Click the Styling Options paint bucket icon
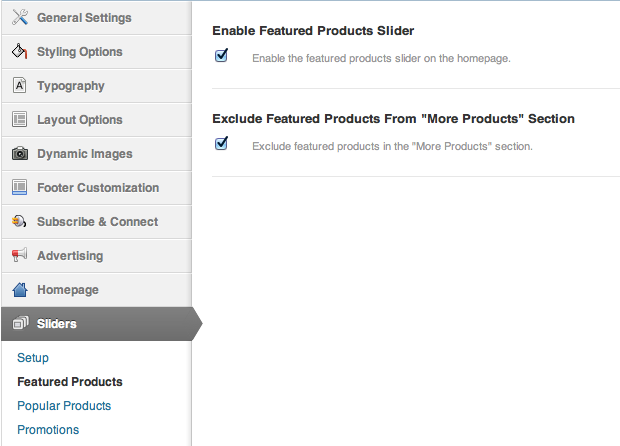This screenshot has height=446, width=620. 19,52
